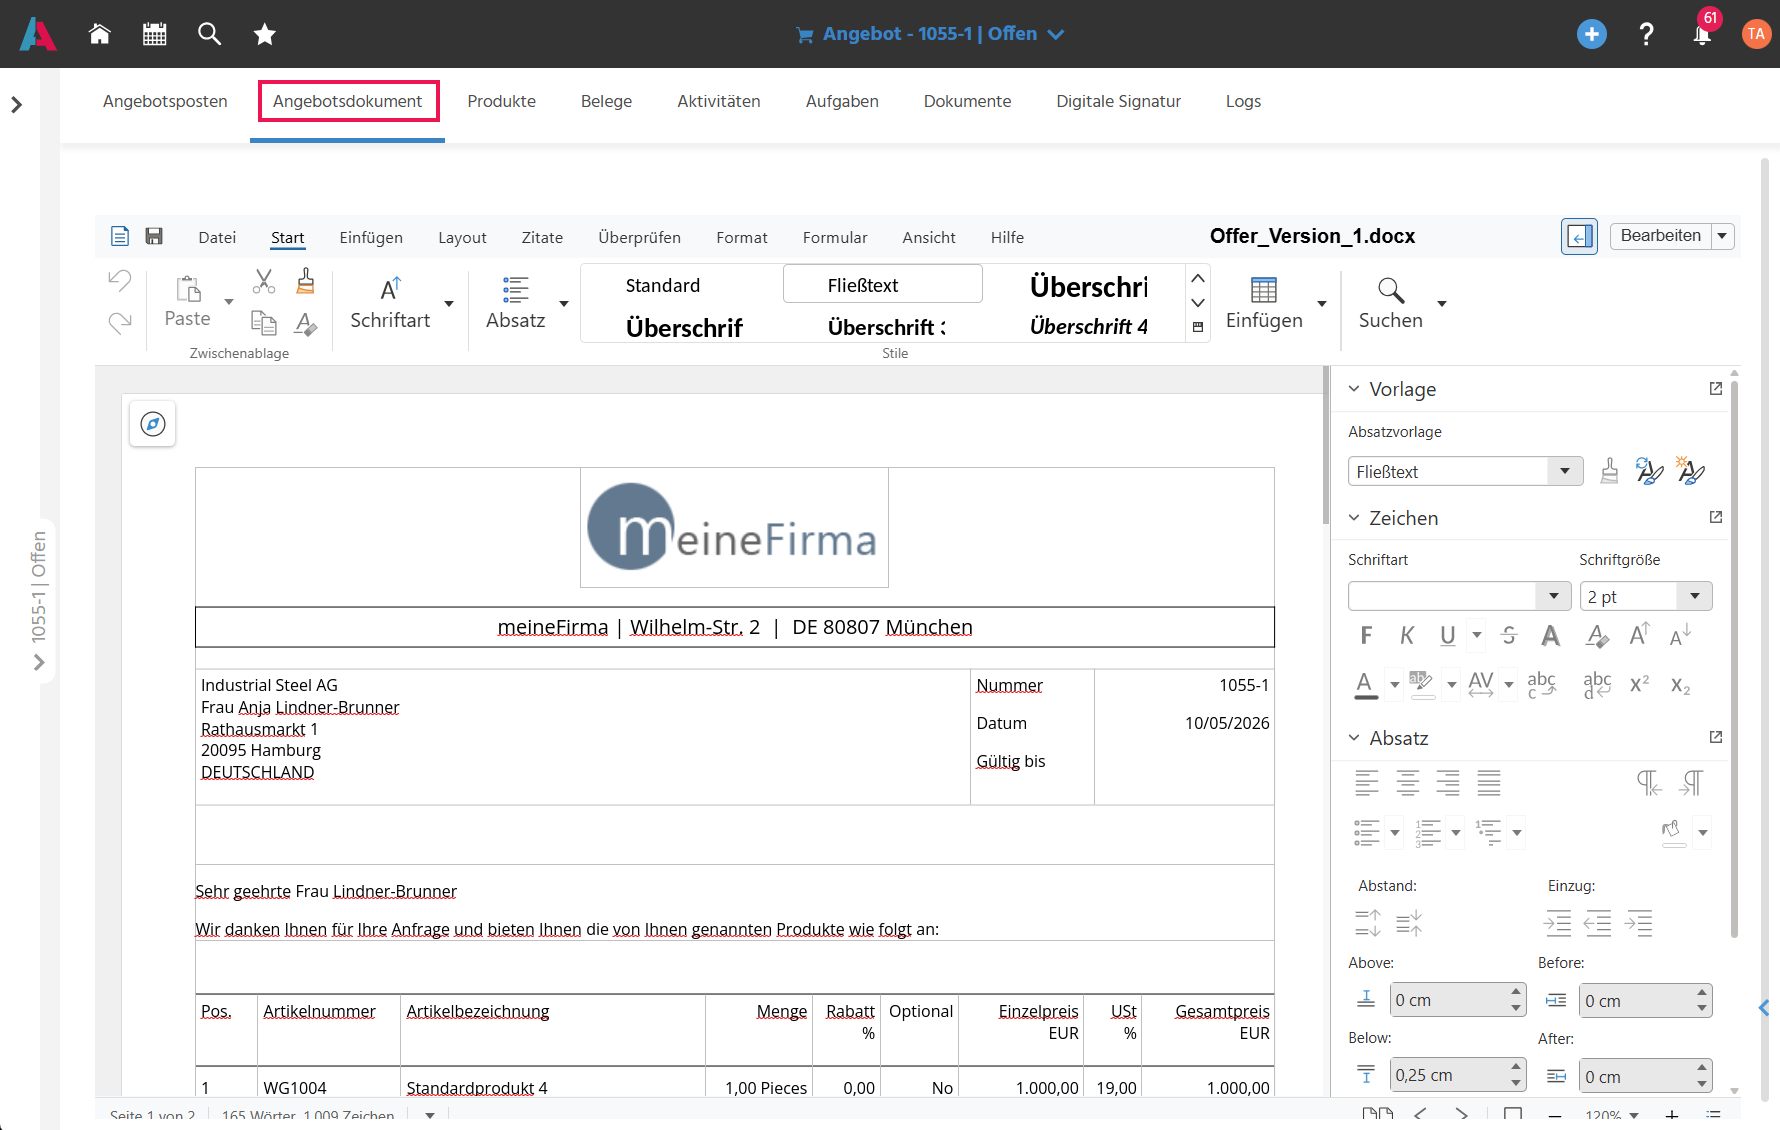1780x1130 pixels.
Task: Click the redo arrow in ribbon
Action: 120,322
